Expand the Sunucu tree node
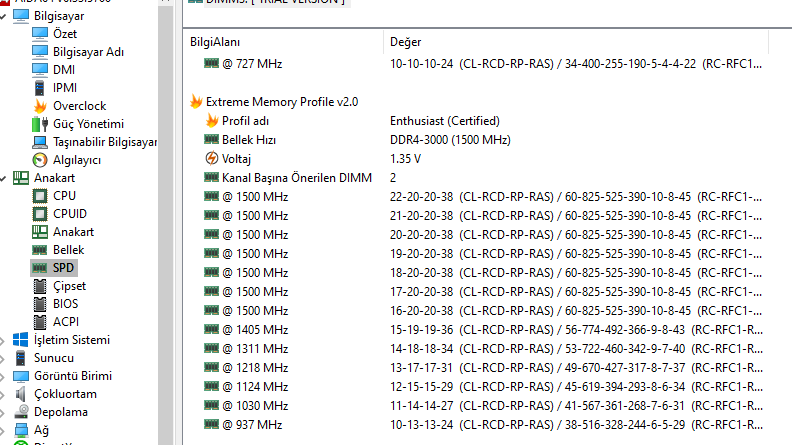 tap(5, 358)
